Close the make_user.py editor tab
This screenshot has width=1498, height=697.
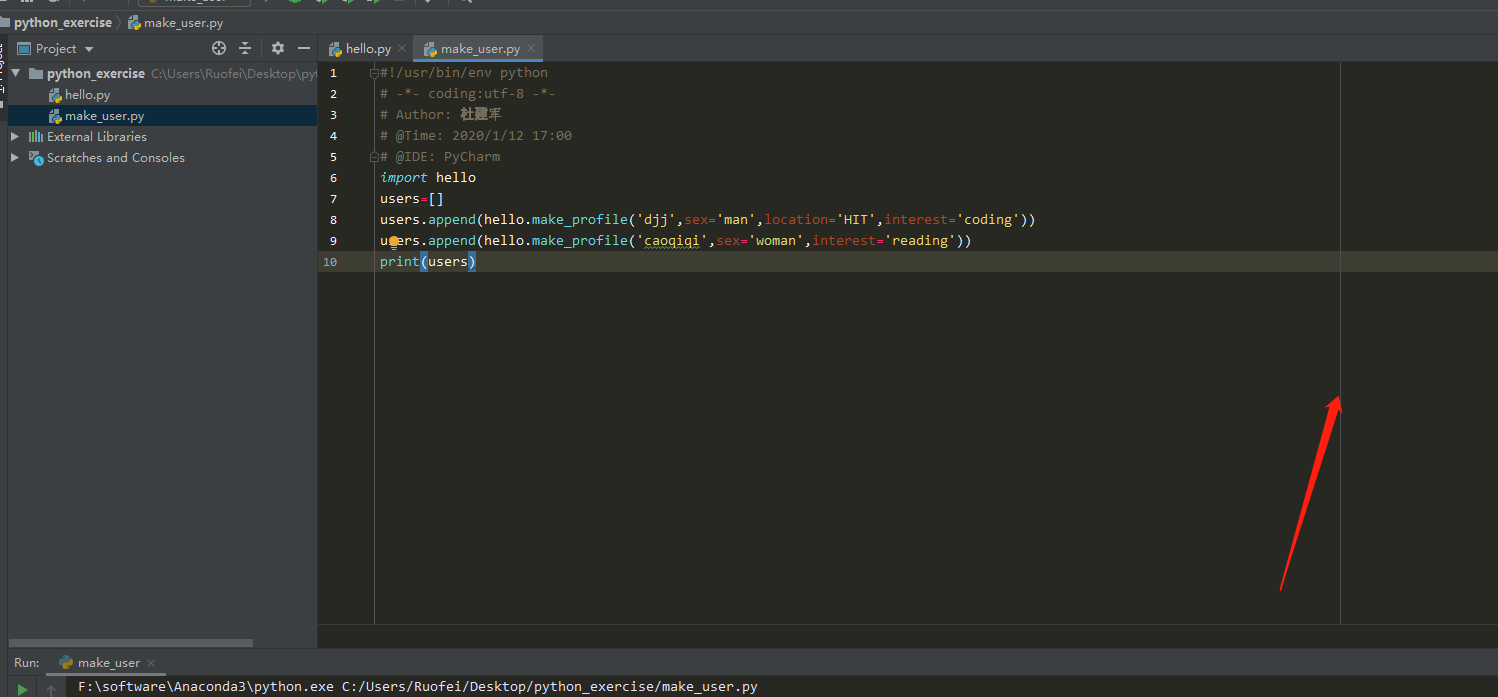click(531, 48)
